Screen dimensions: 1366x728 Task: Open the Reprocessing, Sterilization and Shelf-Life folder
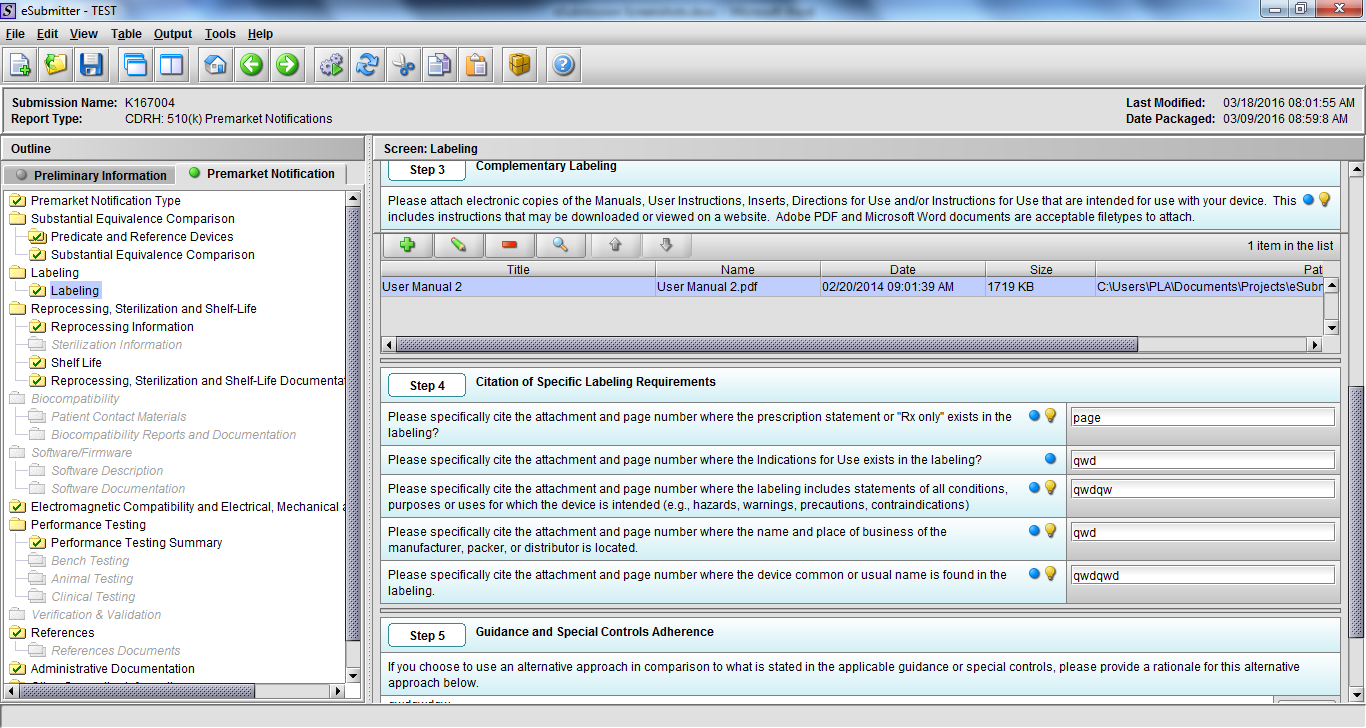pos(143,309)
